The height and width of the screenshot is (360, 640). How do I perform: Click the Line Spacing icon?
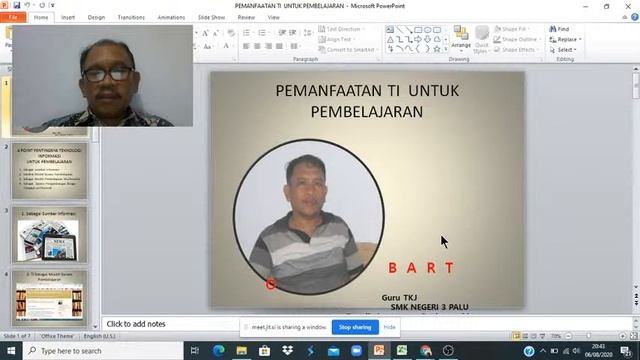(x=308, y=33)
